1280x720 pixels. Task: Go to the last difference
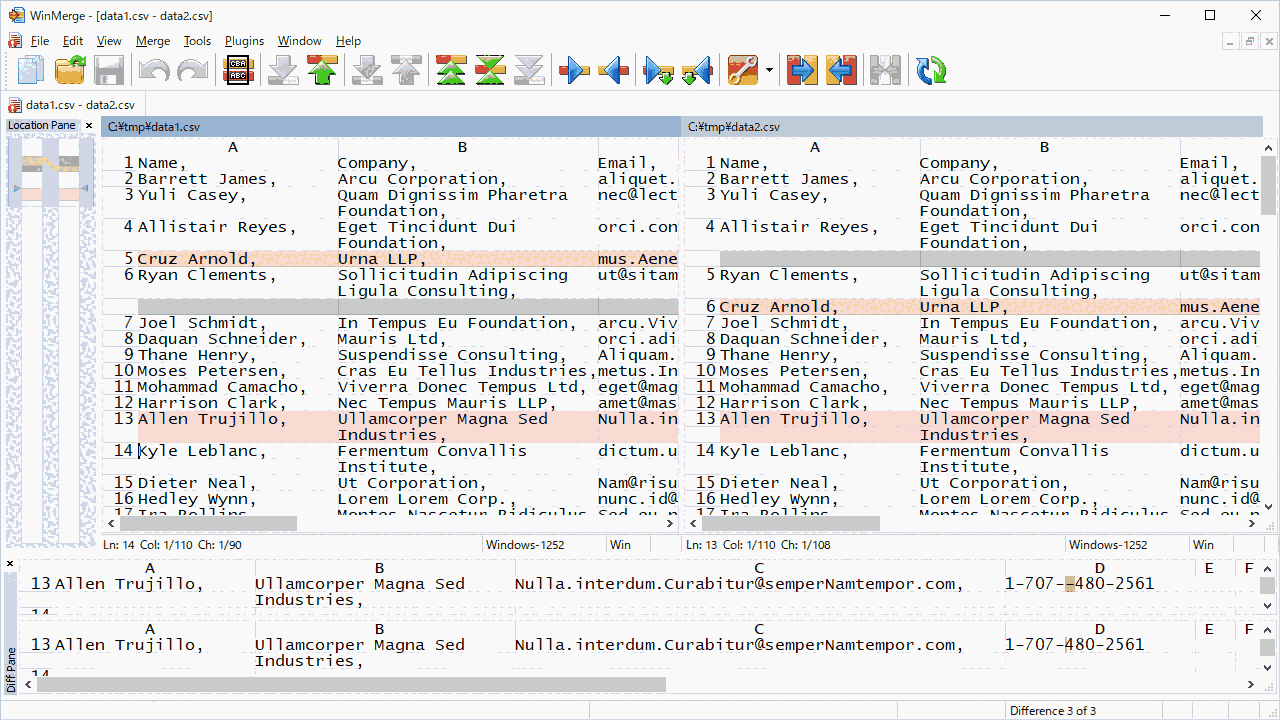pyautogui.click(x=530, y=70)
